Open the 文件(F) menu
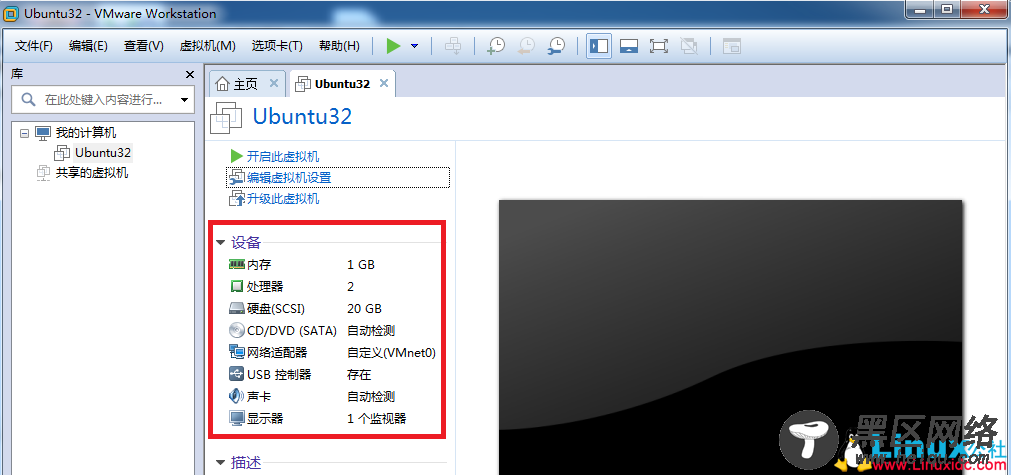The width and height of the screenshot is (1011, 475). point(34,46)
